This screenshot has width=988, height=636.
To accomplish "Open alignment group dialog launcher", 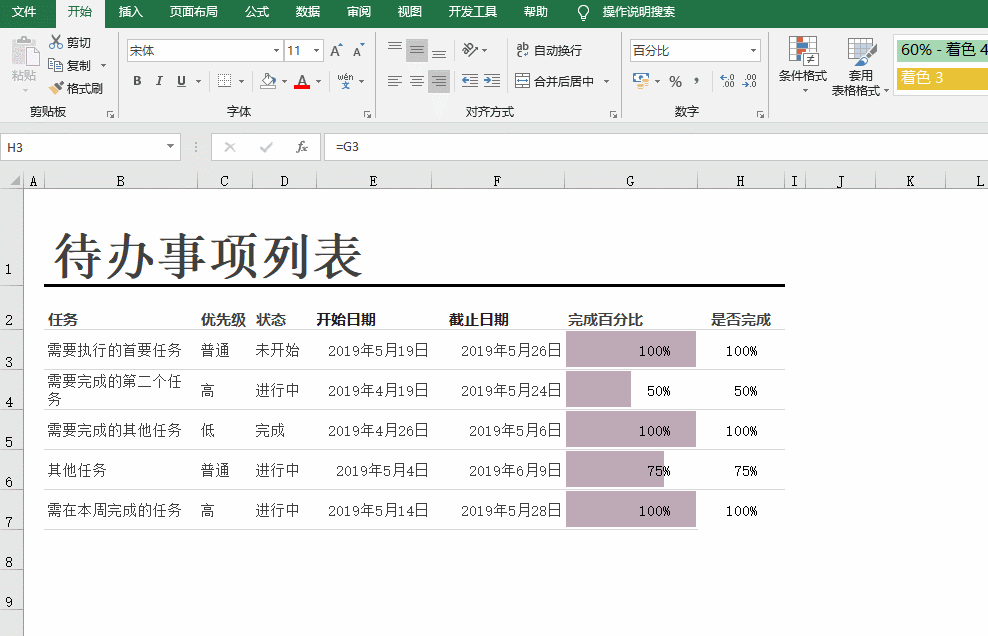I will click(613, 114).
